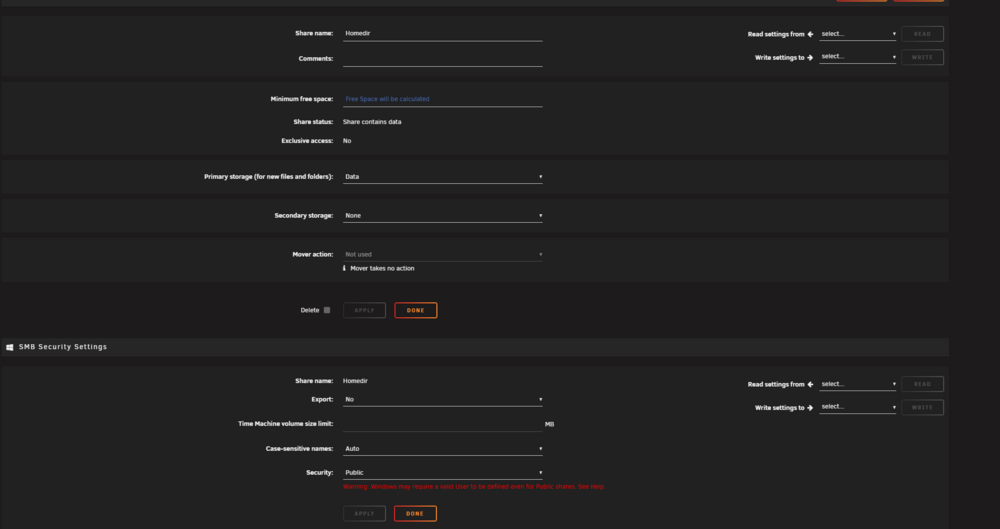Screen dimensions: 1000x529
Task: Click the Mover action label text
Action: 312,255
